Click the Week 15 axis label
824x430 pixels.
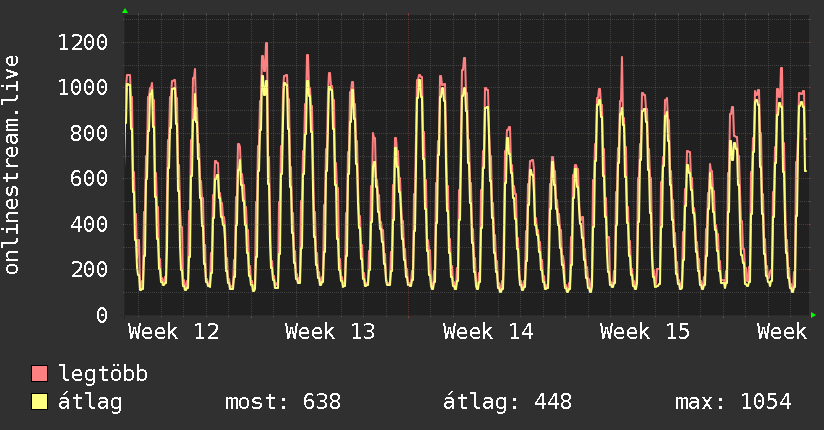[x=645, y=332]
